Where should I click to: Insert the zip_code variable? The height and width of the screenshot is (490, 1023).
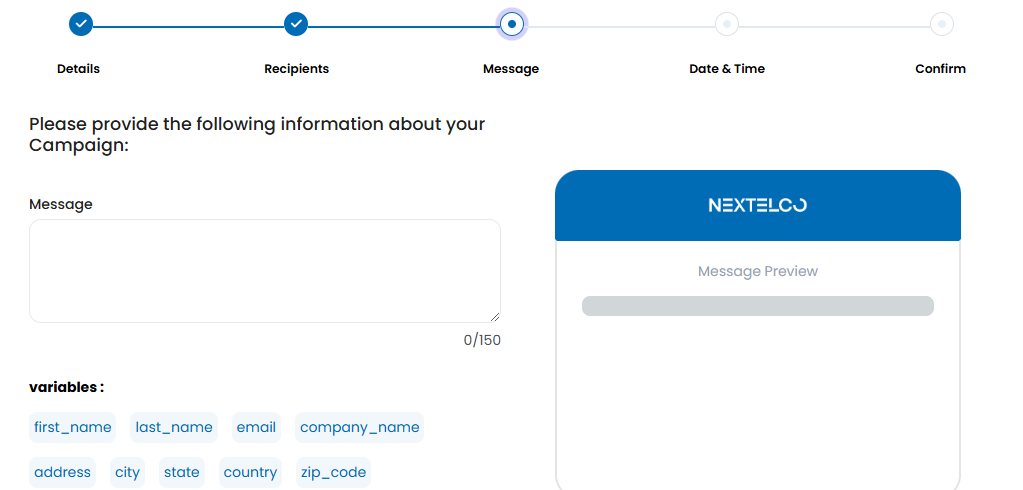(333, 472)
